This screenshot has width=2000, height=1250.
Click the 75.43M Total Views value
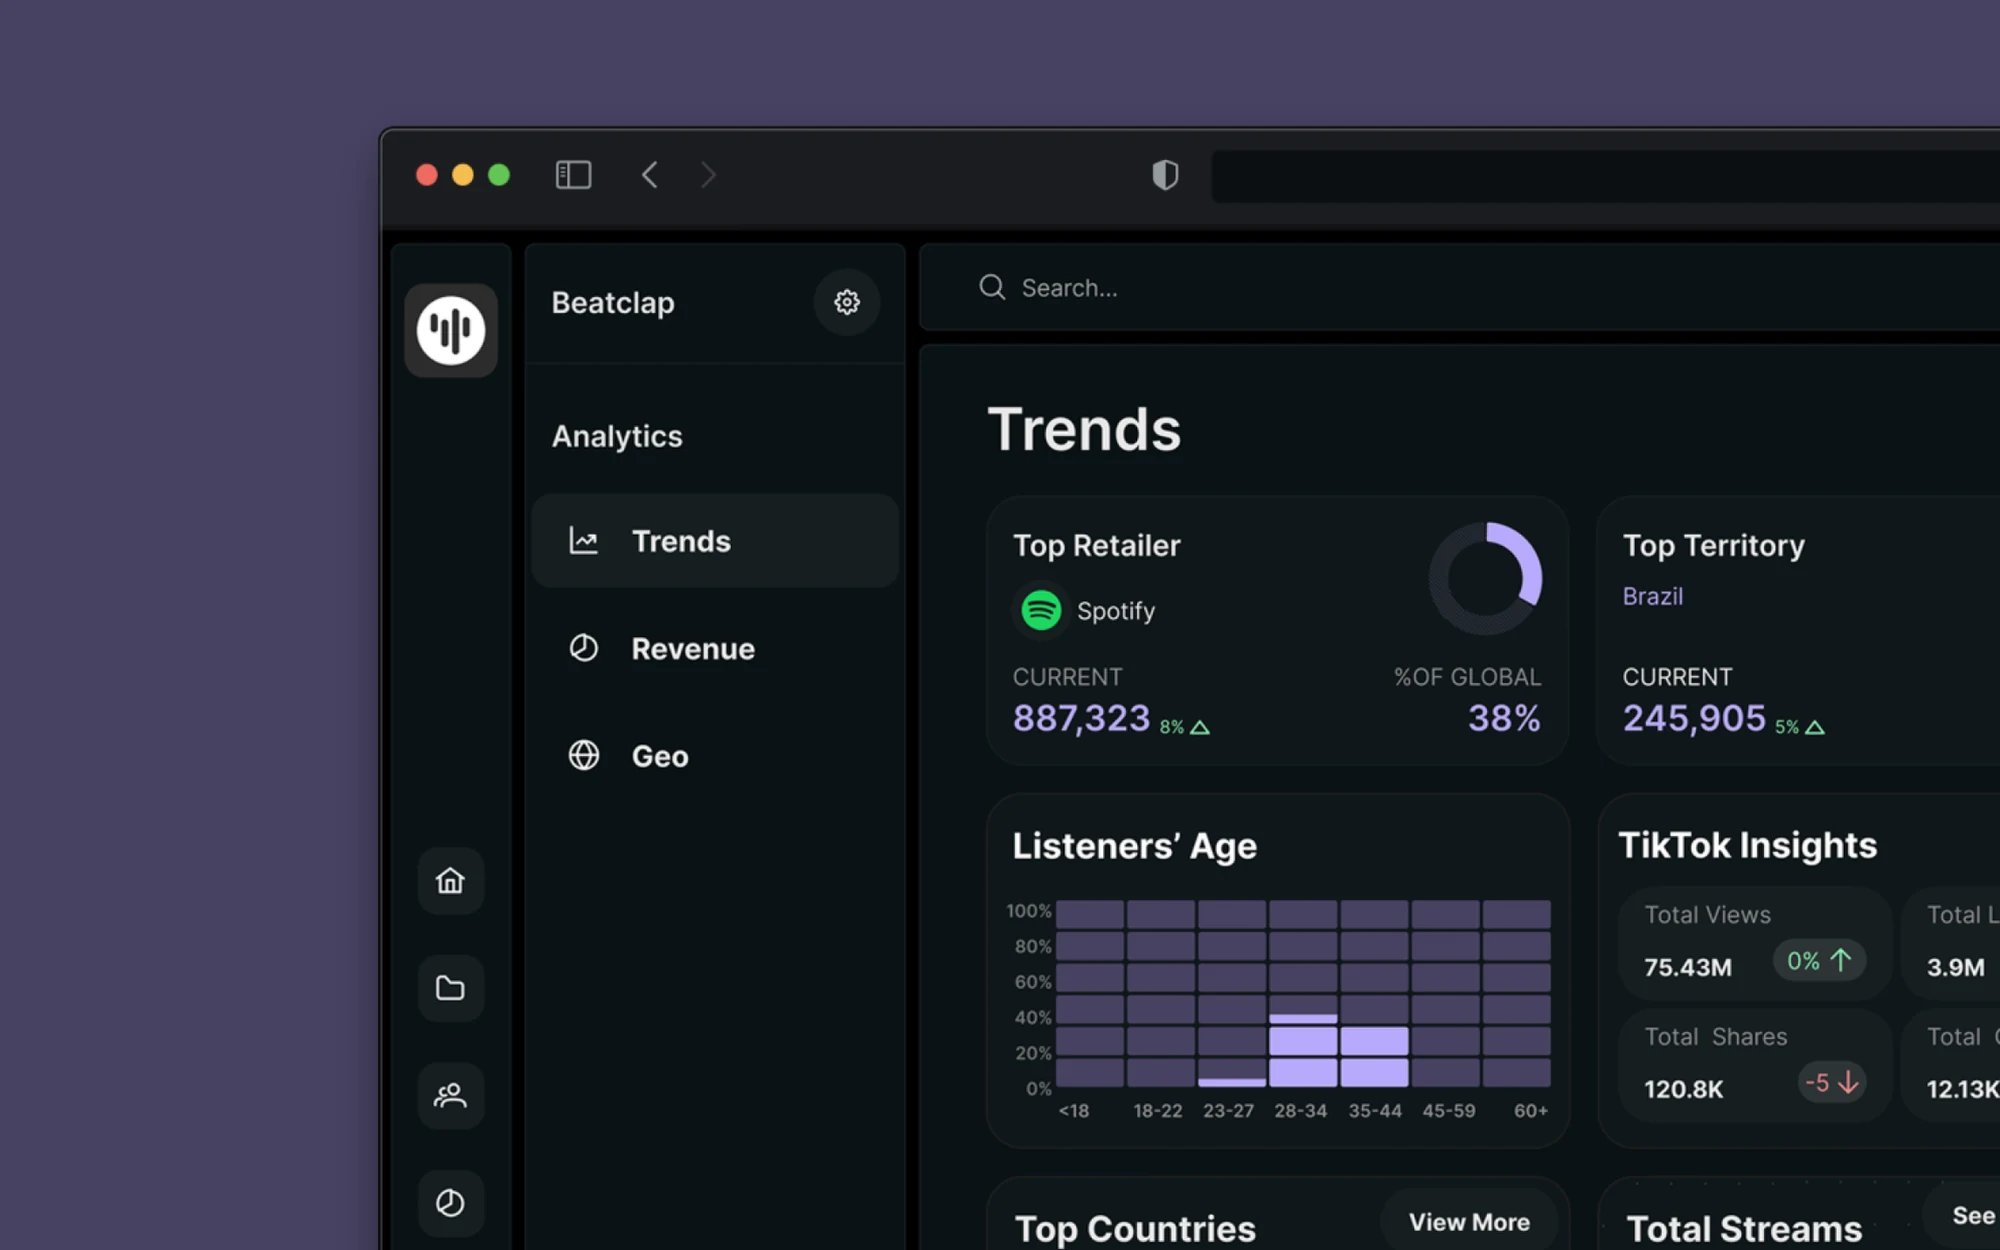coord(1688,967)
